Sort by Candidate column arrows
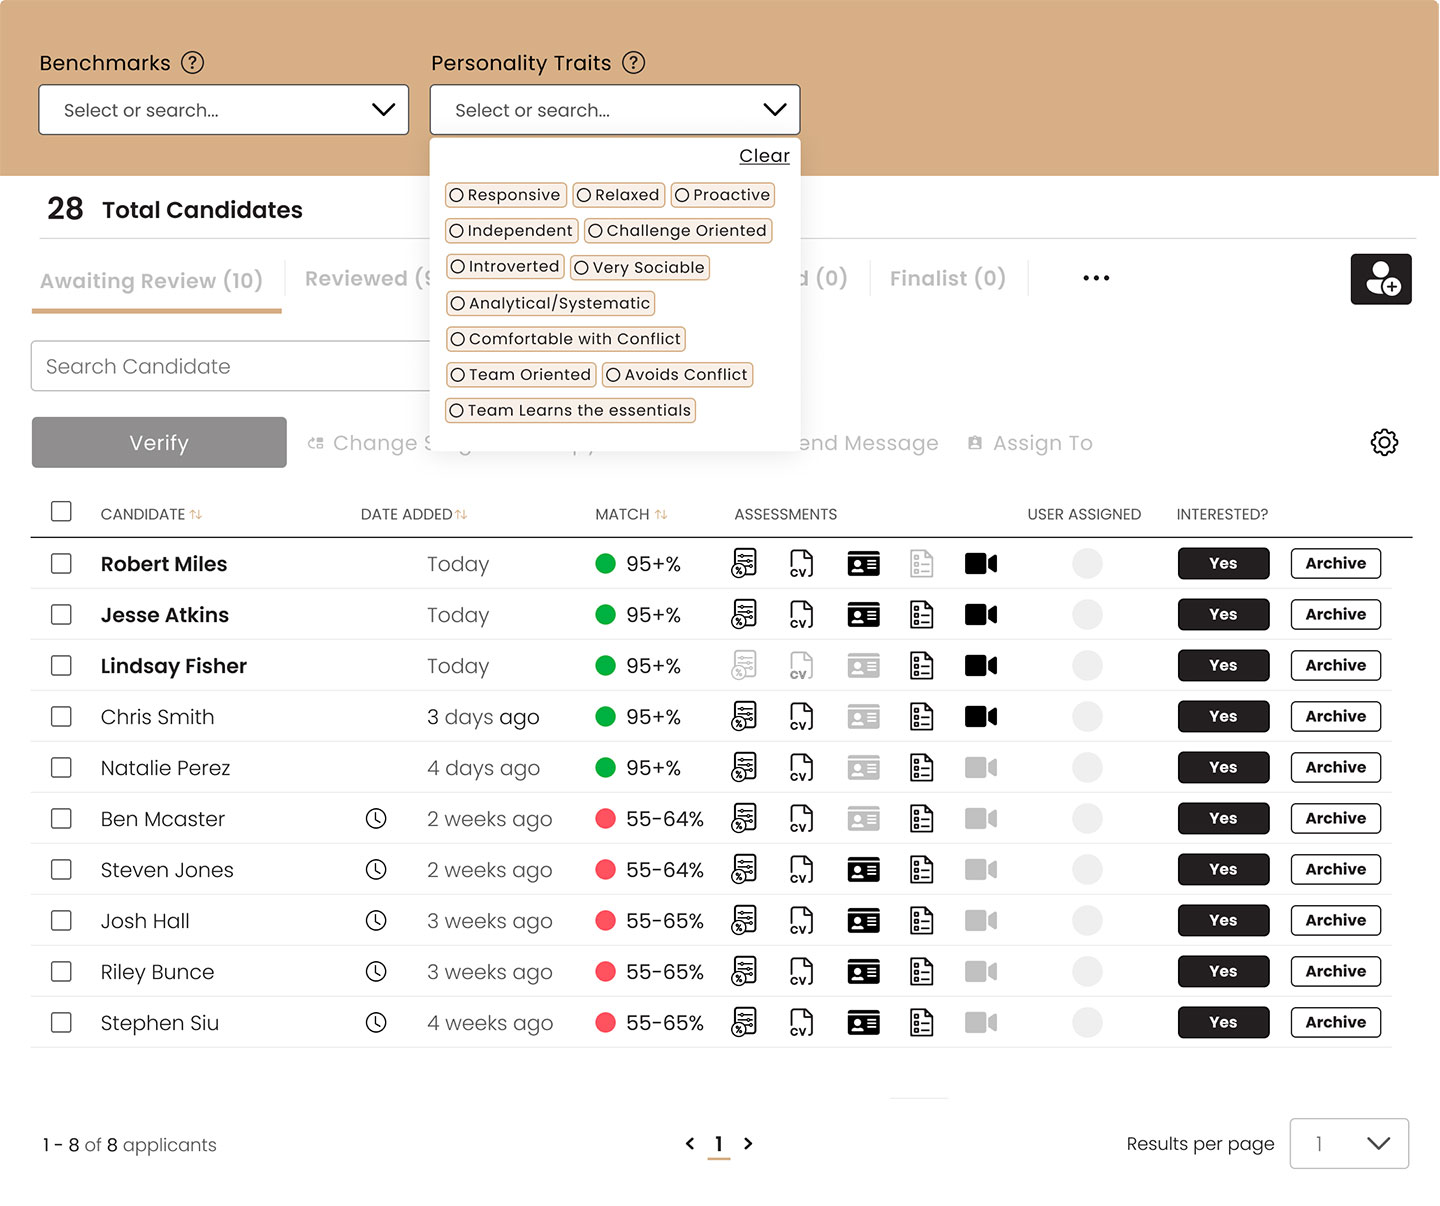The width and height of the screenshot is (1440, 1206). click(x=196, y=514)
